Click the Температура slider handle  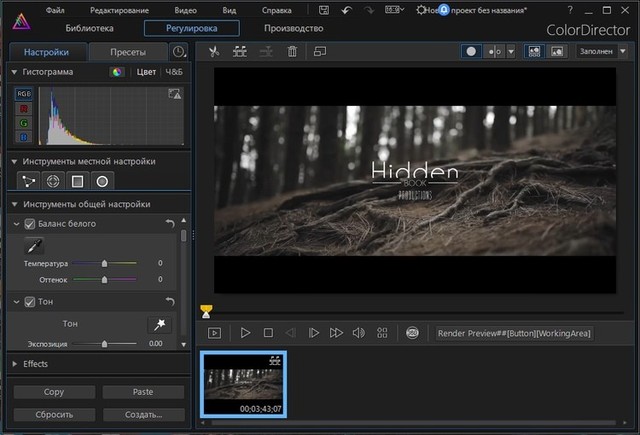click(x=105, y=264)
